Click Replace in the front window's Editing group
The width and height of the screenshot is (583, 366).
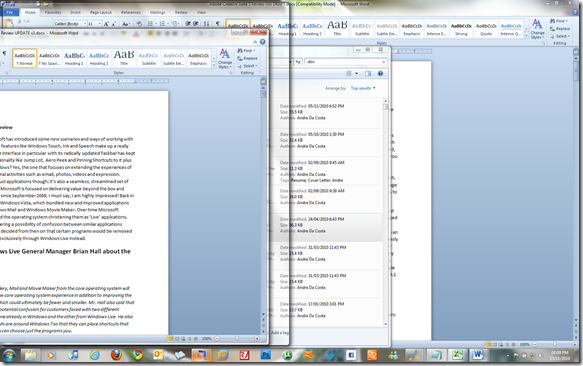click(x=248, y=58)
